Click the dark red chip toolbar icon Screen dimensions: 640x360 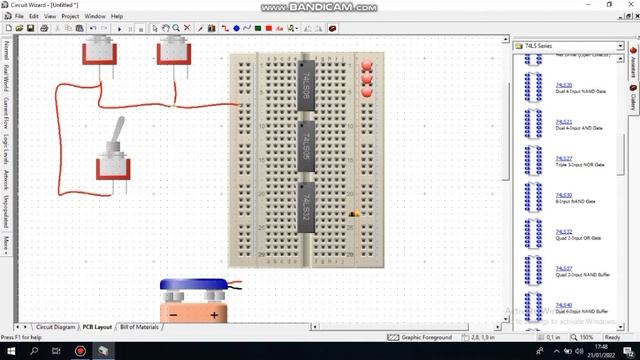tap(332, 28)
